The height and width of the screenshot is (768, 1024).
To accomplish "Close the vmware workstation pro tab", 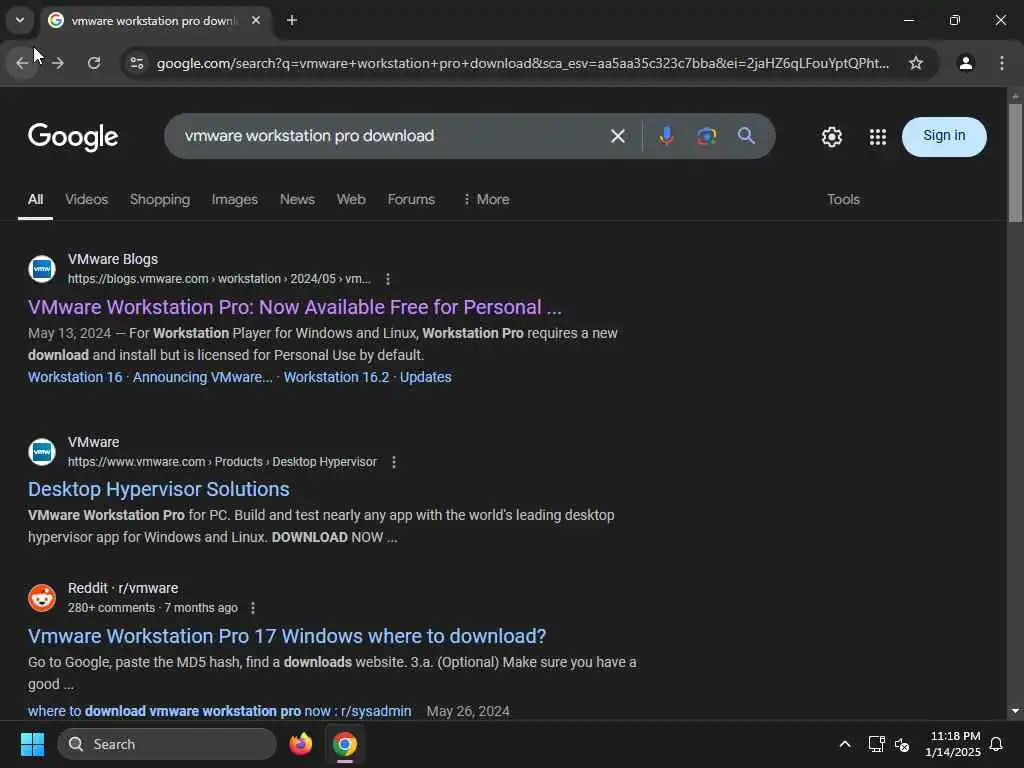I will [256, 21].
